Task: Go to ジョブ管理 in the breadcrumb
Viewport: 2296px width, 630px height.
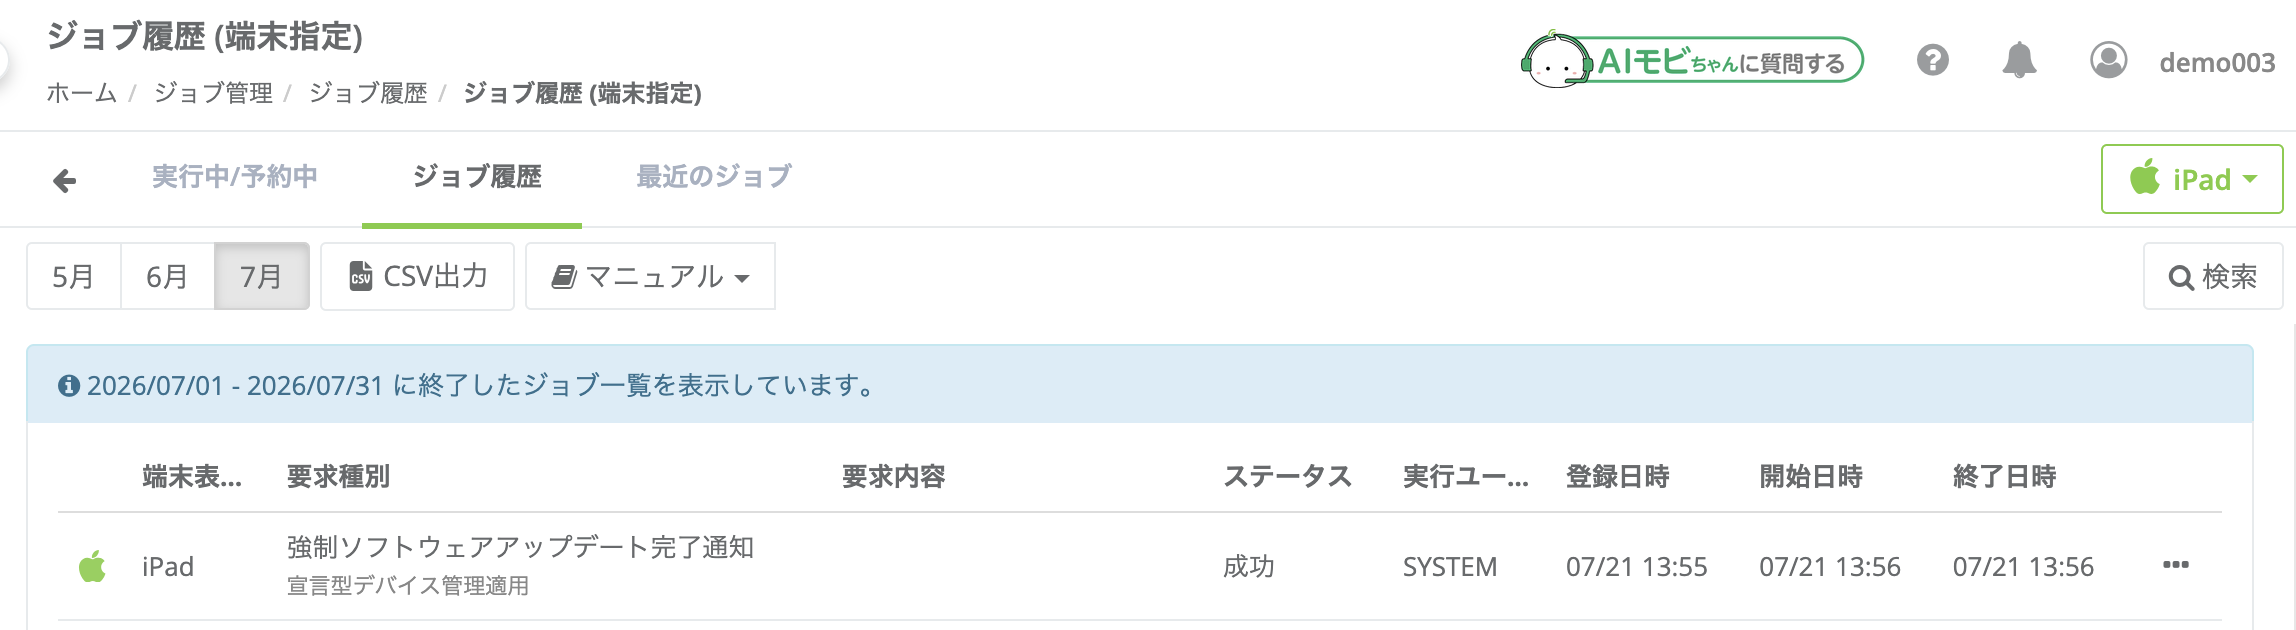Action: point(213,93)
